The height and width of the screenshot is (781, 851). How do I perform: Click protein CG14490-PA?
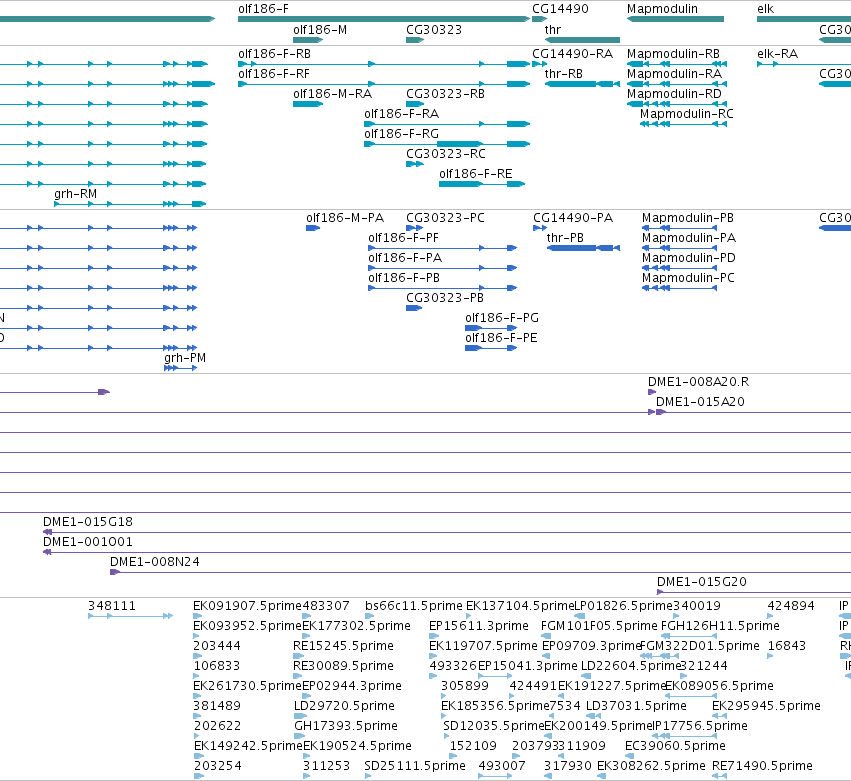(573, 218)
